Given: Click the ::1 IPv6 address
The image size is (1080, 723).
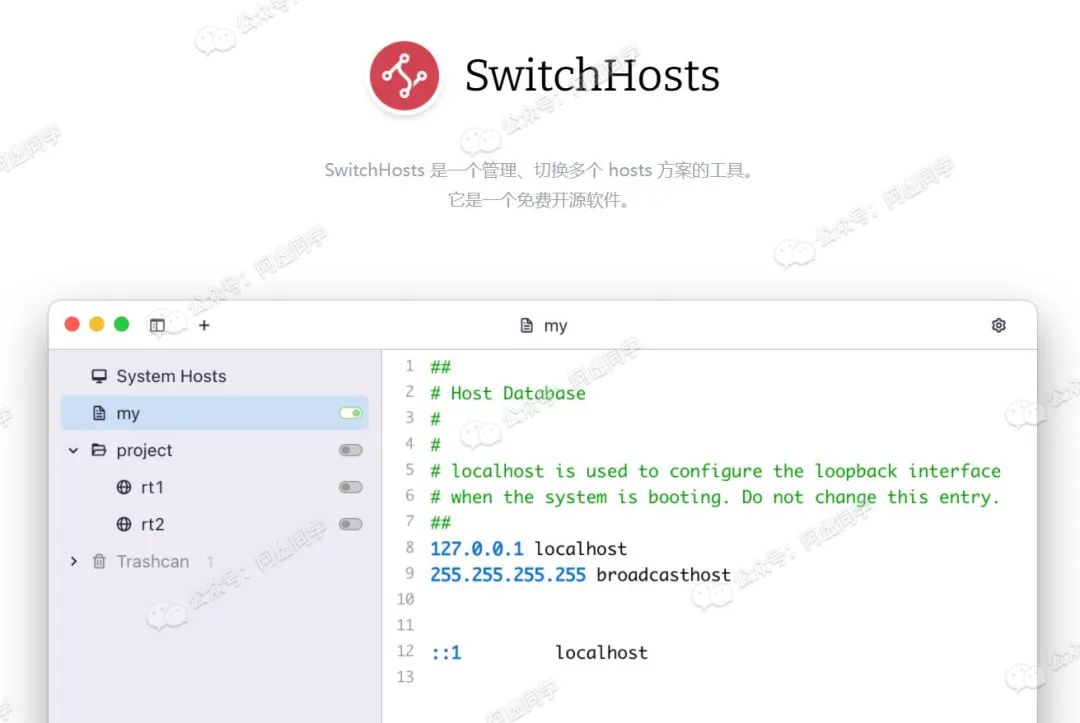Looking at the screenshot, I should click(x=446, y=653).
